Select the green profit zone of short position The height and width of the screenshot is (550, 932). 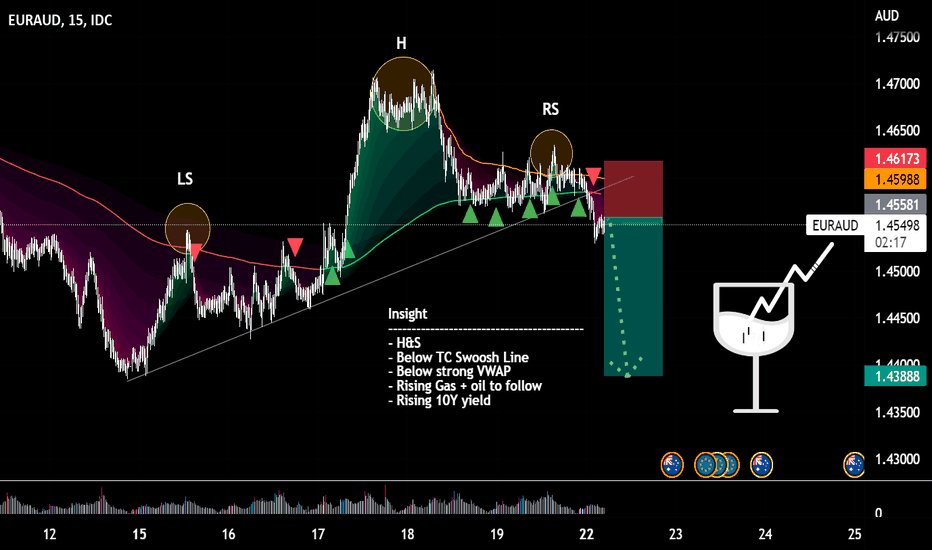tap(633, 297)
